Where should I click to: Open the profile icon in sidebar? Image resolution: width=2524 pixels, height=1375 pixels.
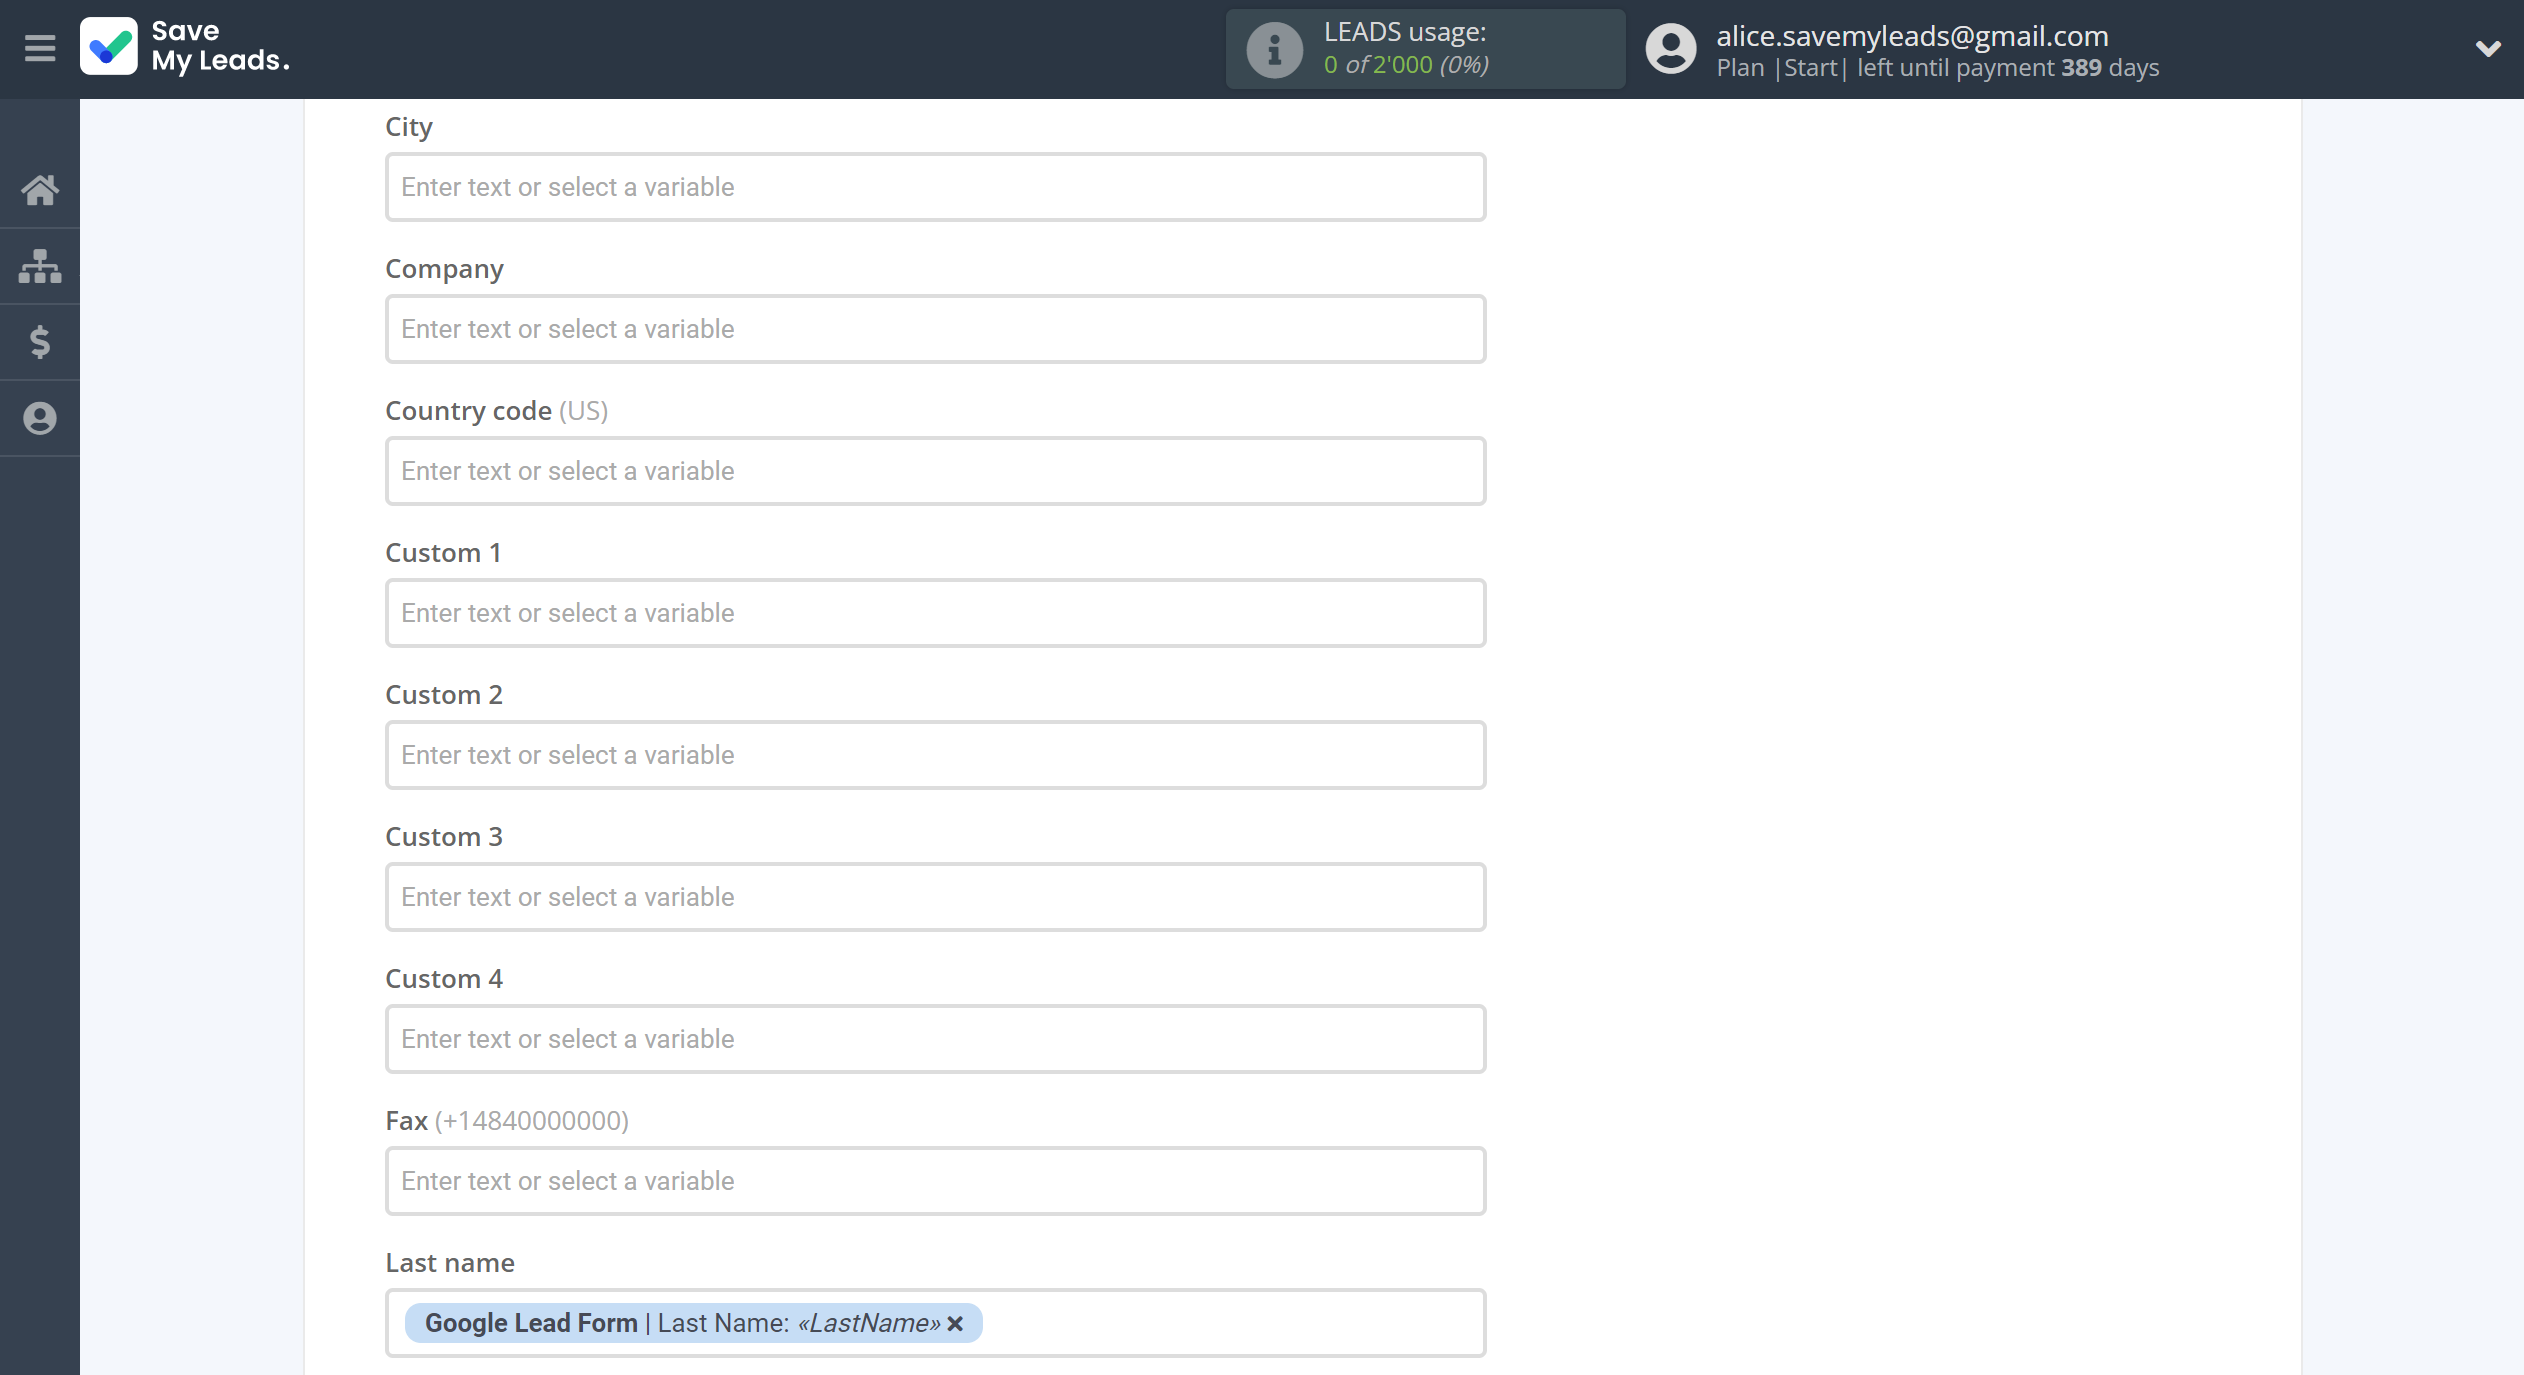pos(40,418)
